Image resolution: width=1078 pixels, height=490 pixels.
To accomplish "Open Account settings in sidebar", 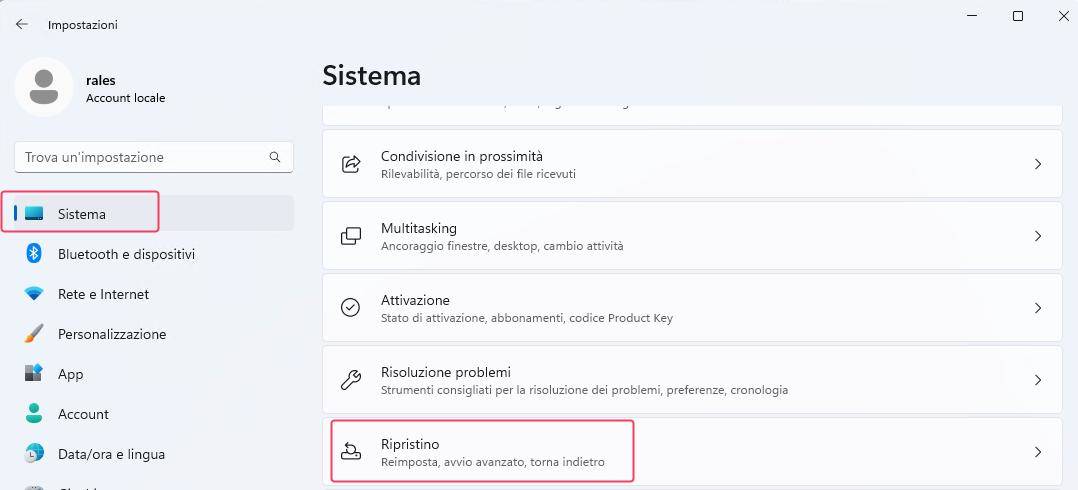I will tap(83, 414).
